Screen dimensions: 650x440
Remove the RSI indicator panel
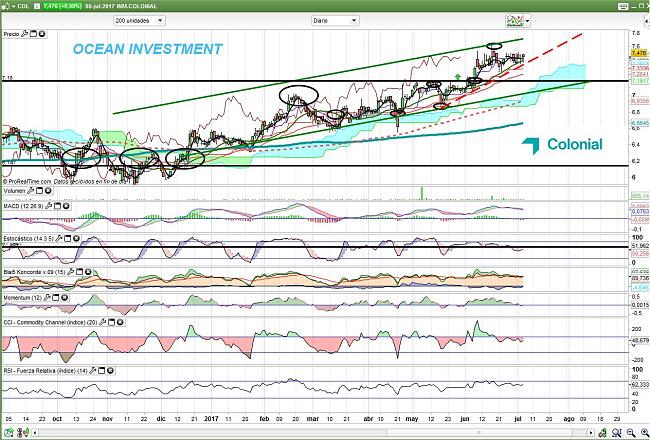tap(110, 371)
